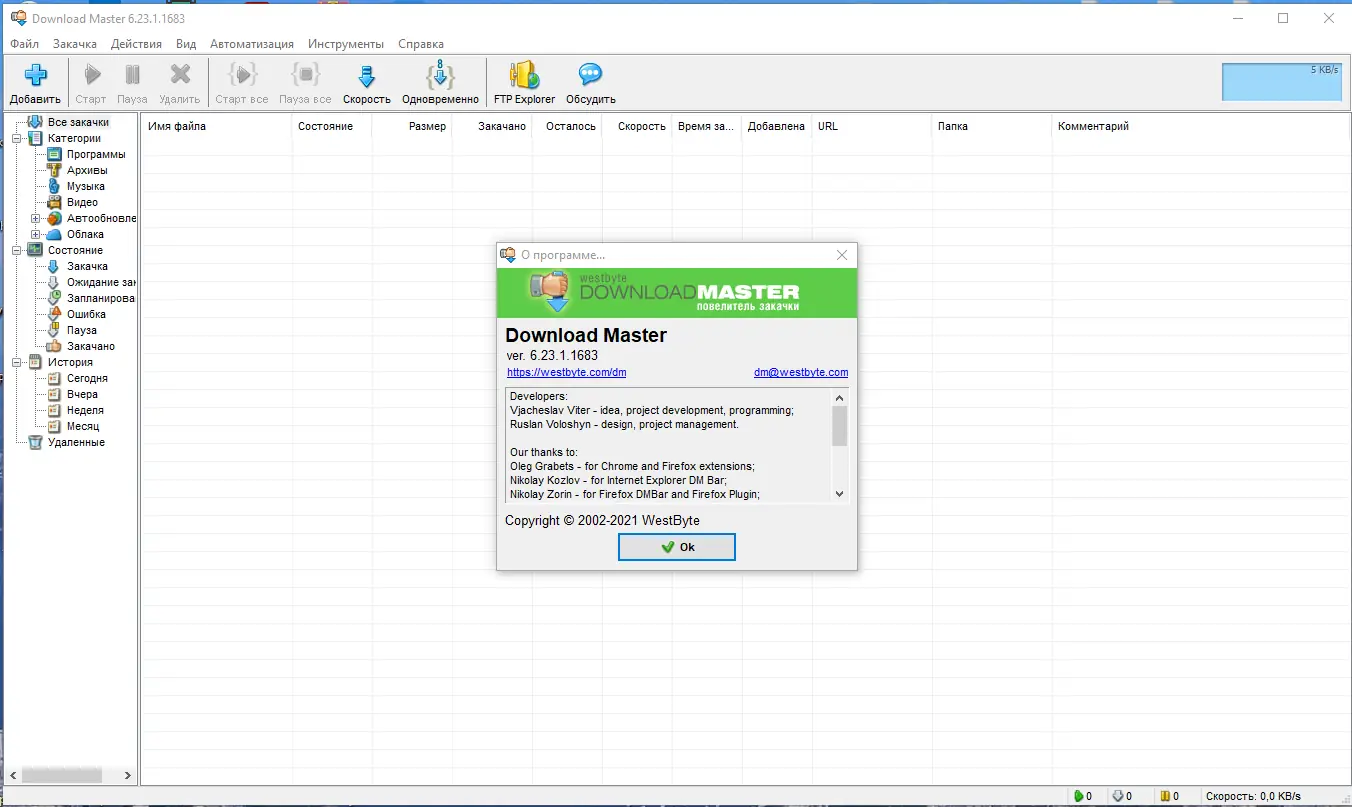Image resolution: width=1352 pixels, height=807 pixels.
Task: Open the Вид menu
Action: click(186, 44)
